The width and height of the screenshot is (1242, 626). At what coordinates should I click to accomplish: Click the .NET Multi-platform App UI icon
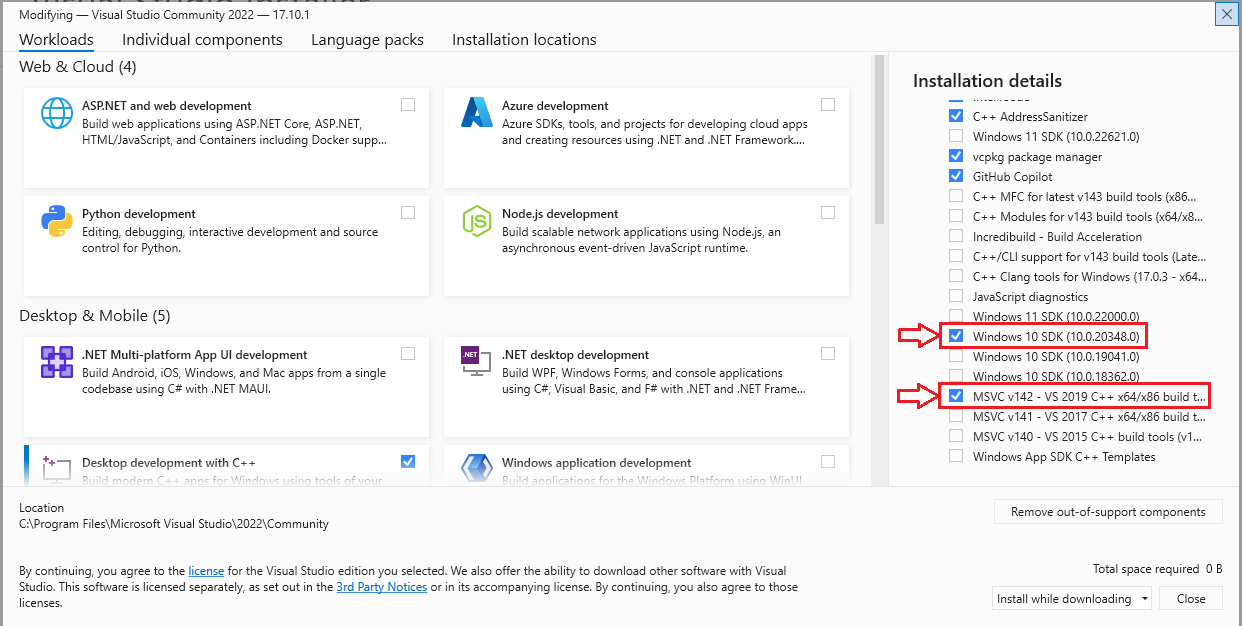click(x=57, y=361)
